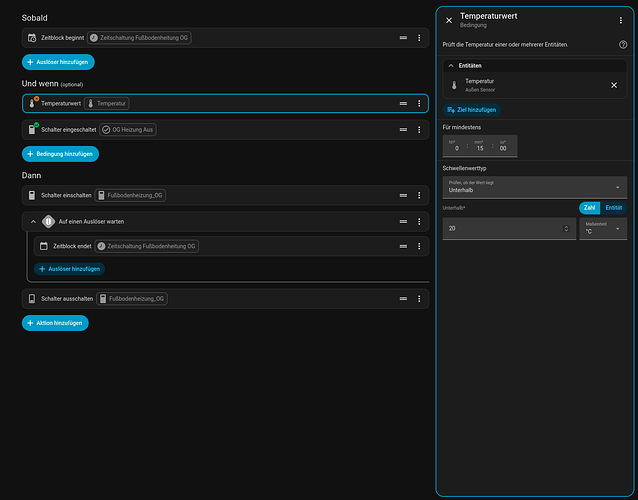Open the three-dot menu of Zeitblock endet
This screenshot has height=500, width=638.
(419, 246)
